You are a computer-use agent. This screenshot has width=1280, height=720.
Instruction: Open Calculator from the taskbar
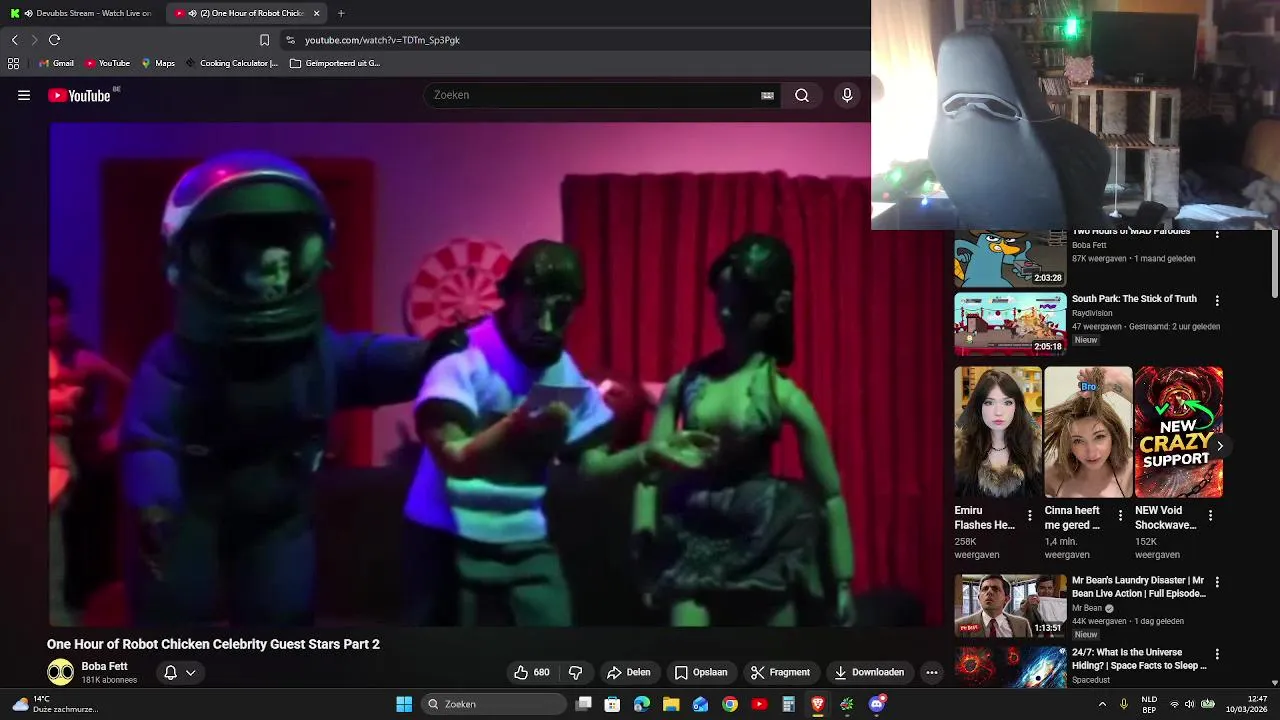point(788,704)
